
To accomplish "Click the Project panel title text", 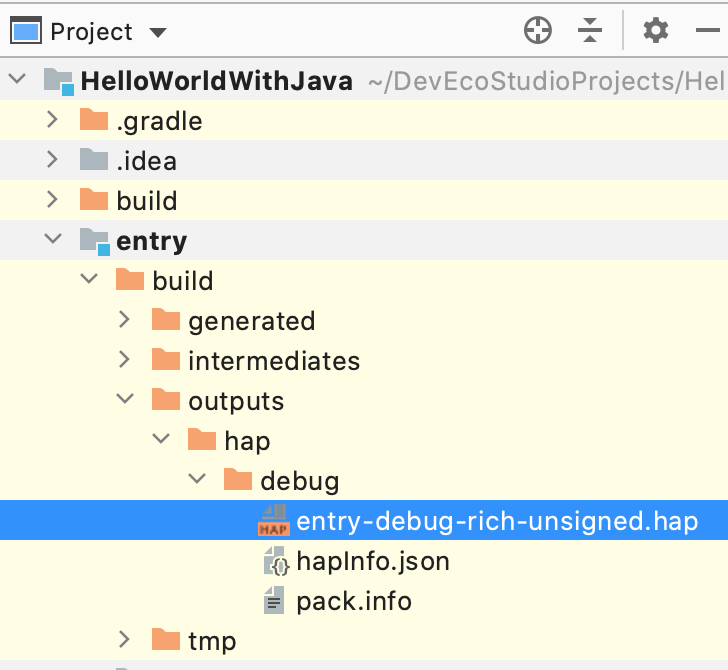I will pos(91,32).
